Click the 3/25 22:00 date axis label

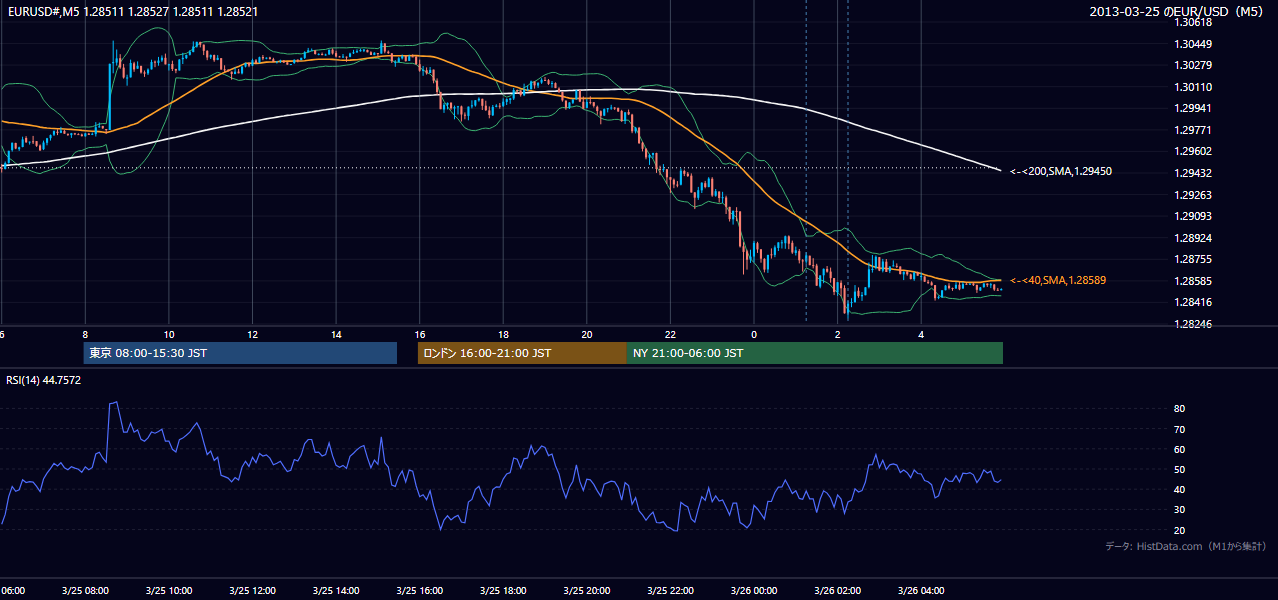coord(670,590)
